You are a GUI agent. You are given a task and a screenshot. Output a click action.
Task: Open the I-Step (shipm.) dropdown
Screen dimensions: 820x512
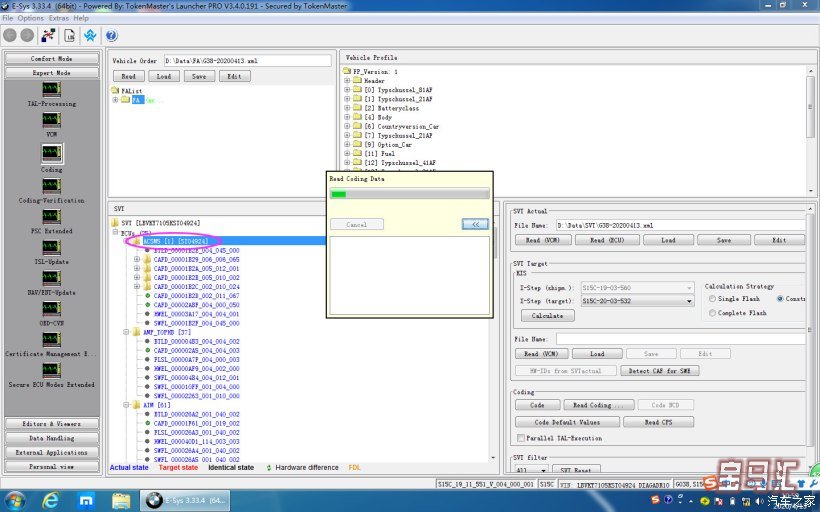pyautogui.click(x=689, y=288)
